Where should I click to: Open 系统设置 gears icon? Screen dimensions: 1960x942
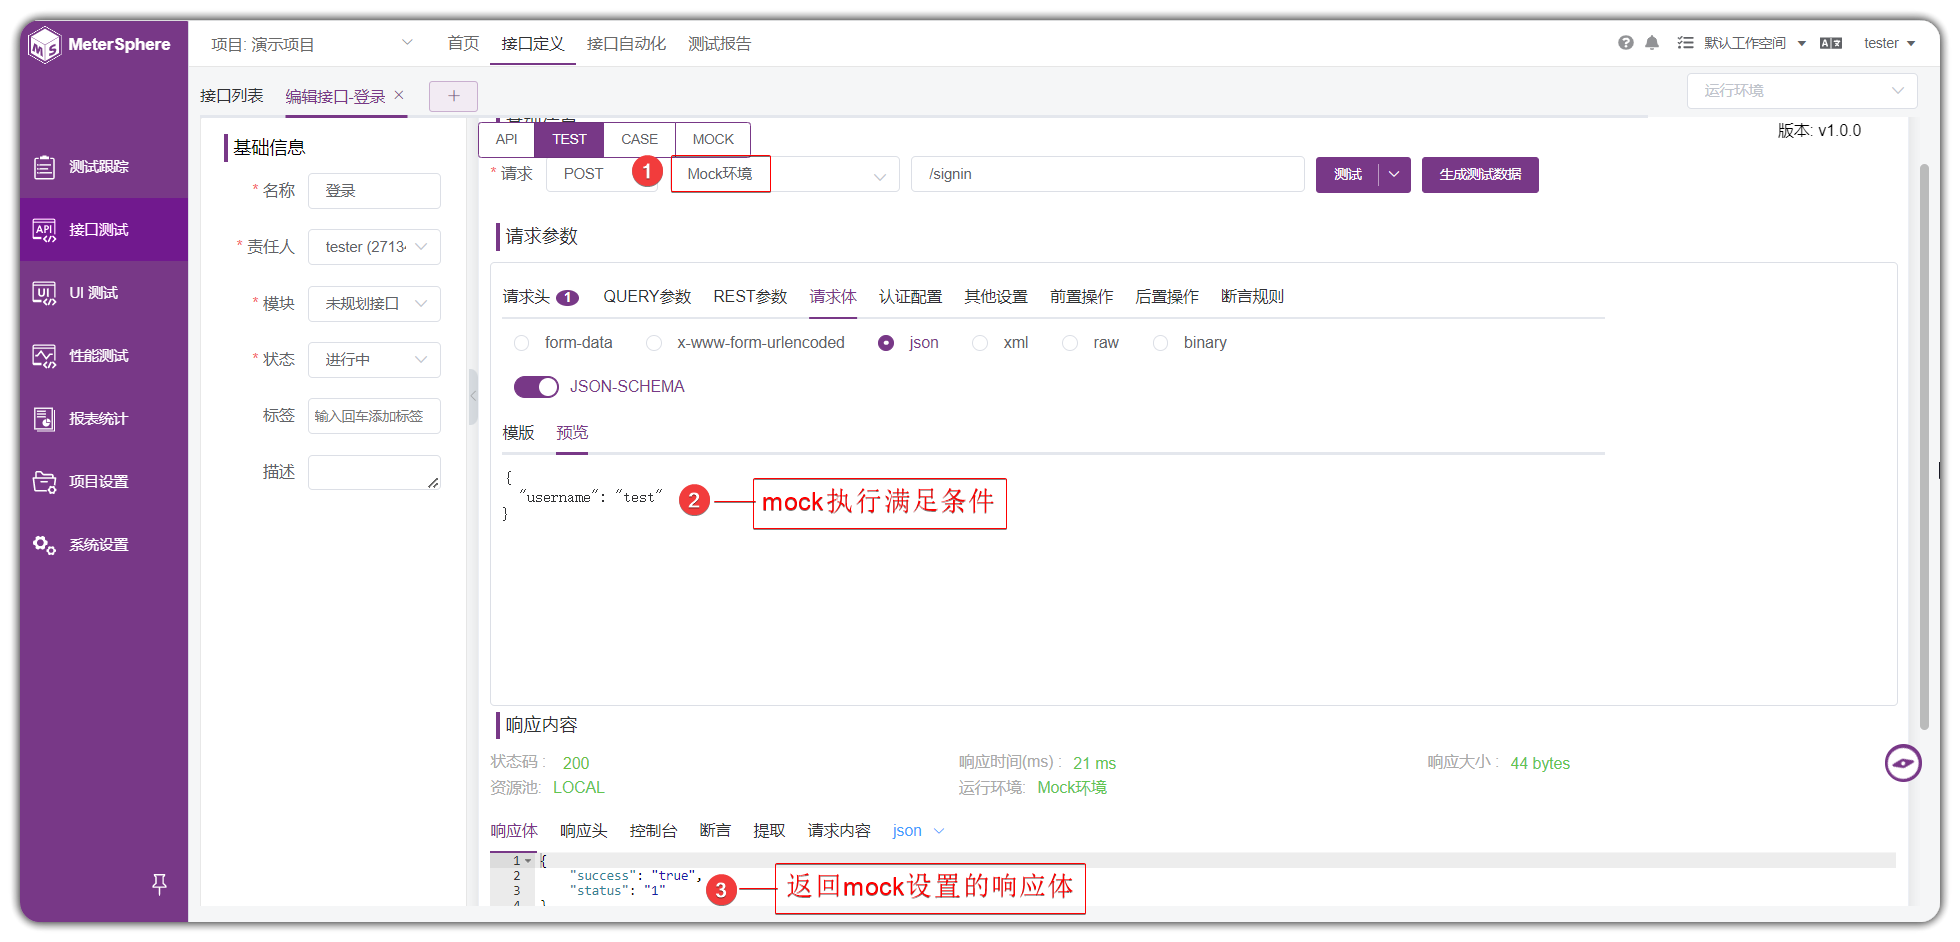44,545
